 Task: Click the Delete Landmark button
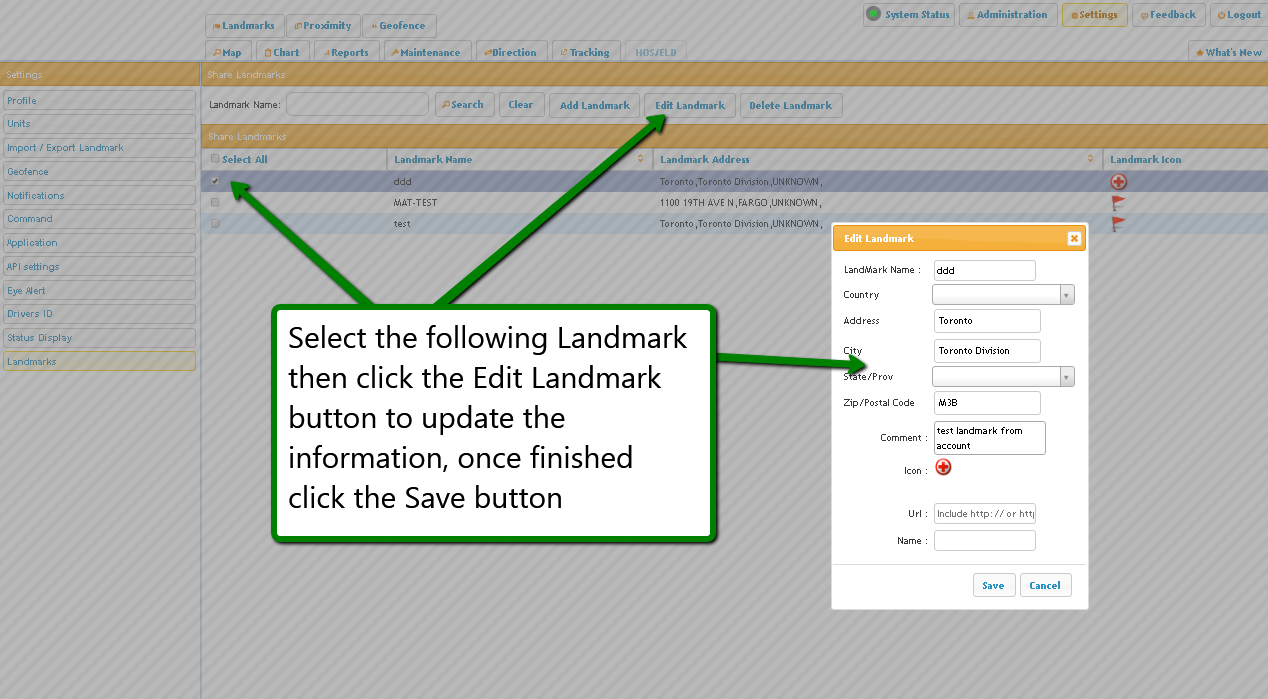pyautogui.click(x=790, y=105)
